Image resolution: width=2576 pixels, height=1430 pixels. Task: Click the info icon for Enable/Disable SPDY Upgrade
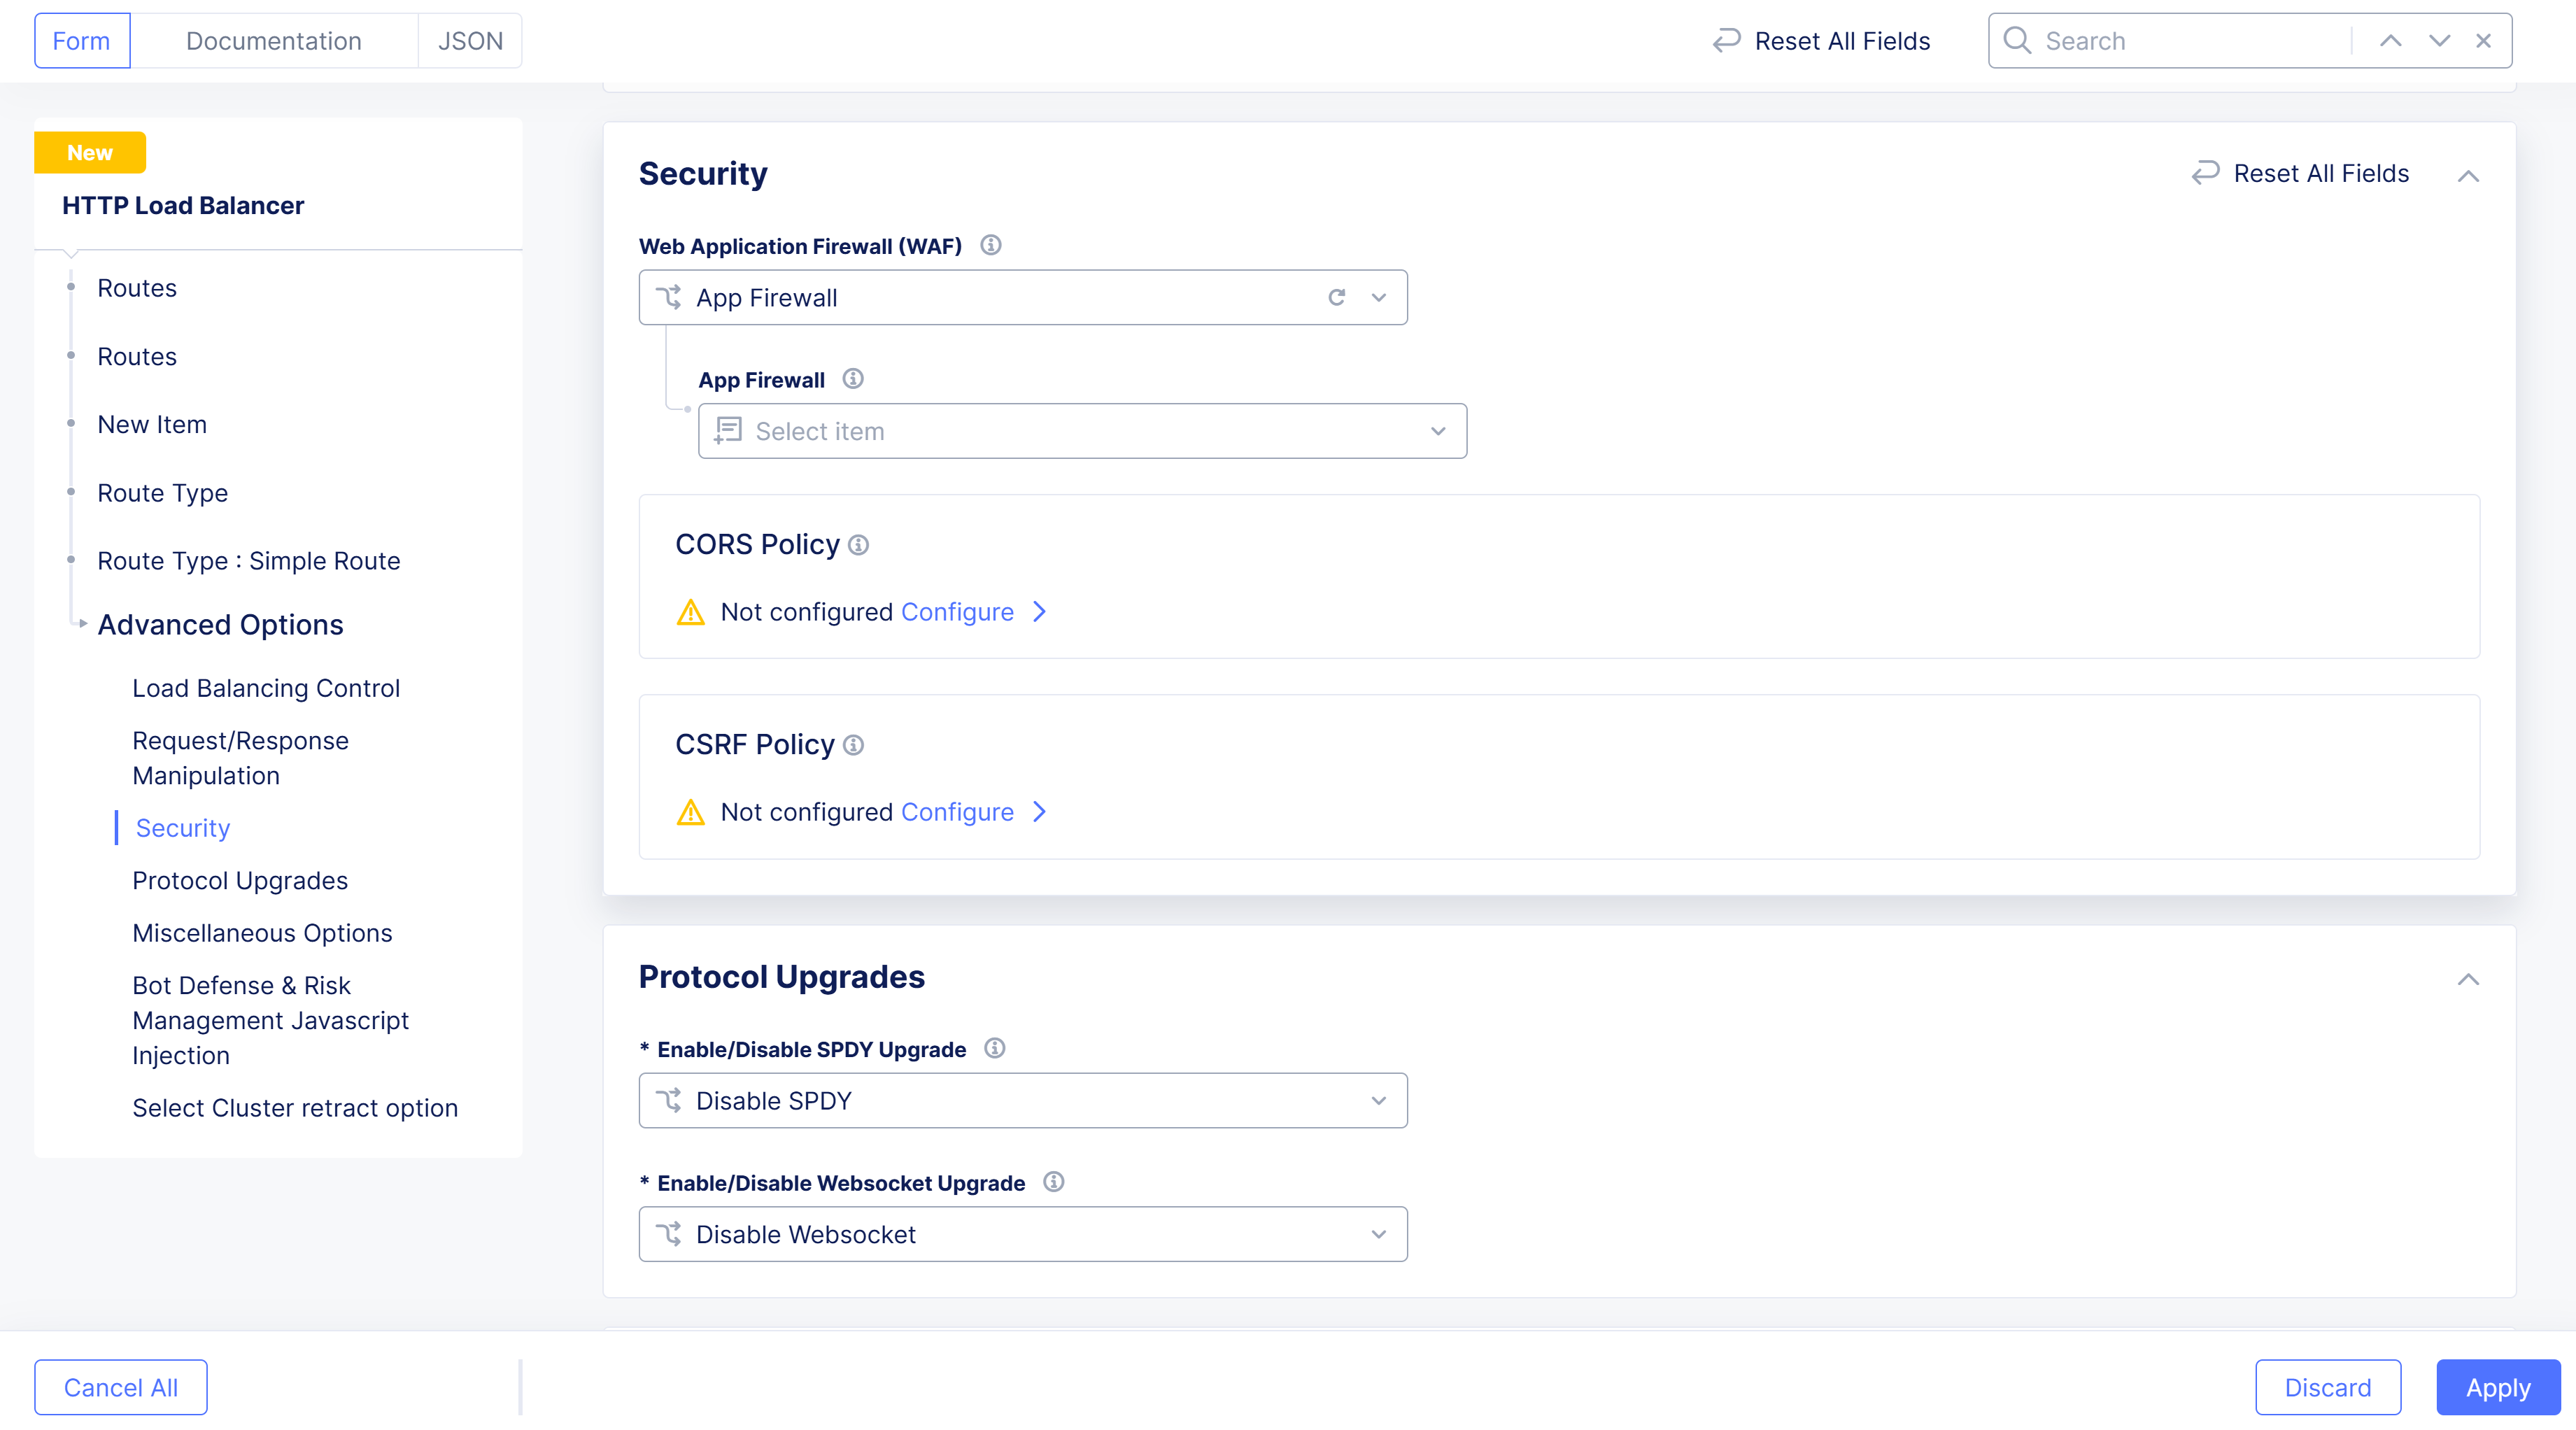(x=995, y=1048)
